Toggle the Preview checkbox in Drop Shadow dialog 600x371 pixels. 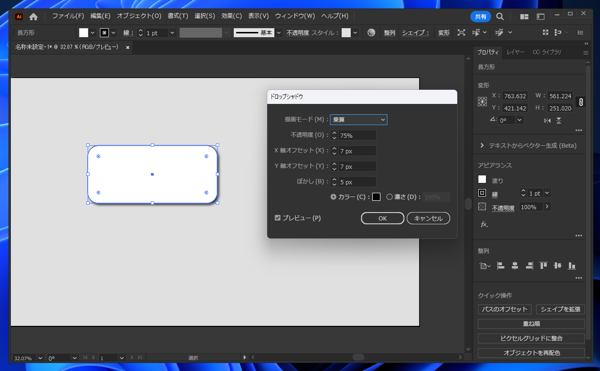277,218
